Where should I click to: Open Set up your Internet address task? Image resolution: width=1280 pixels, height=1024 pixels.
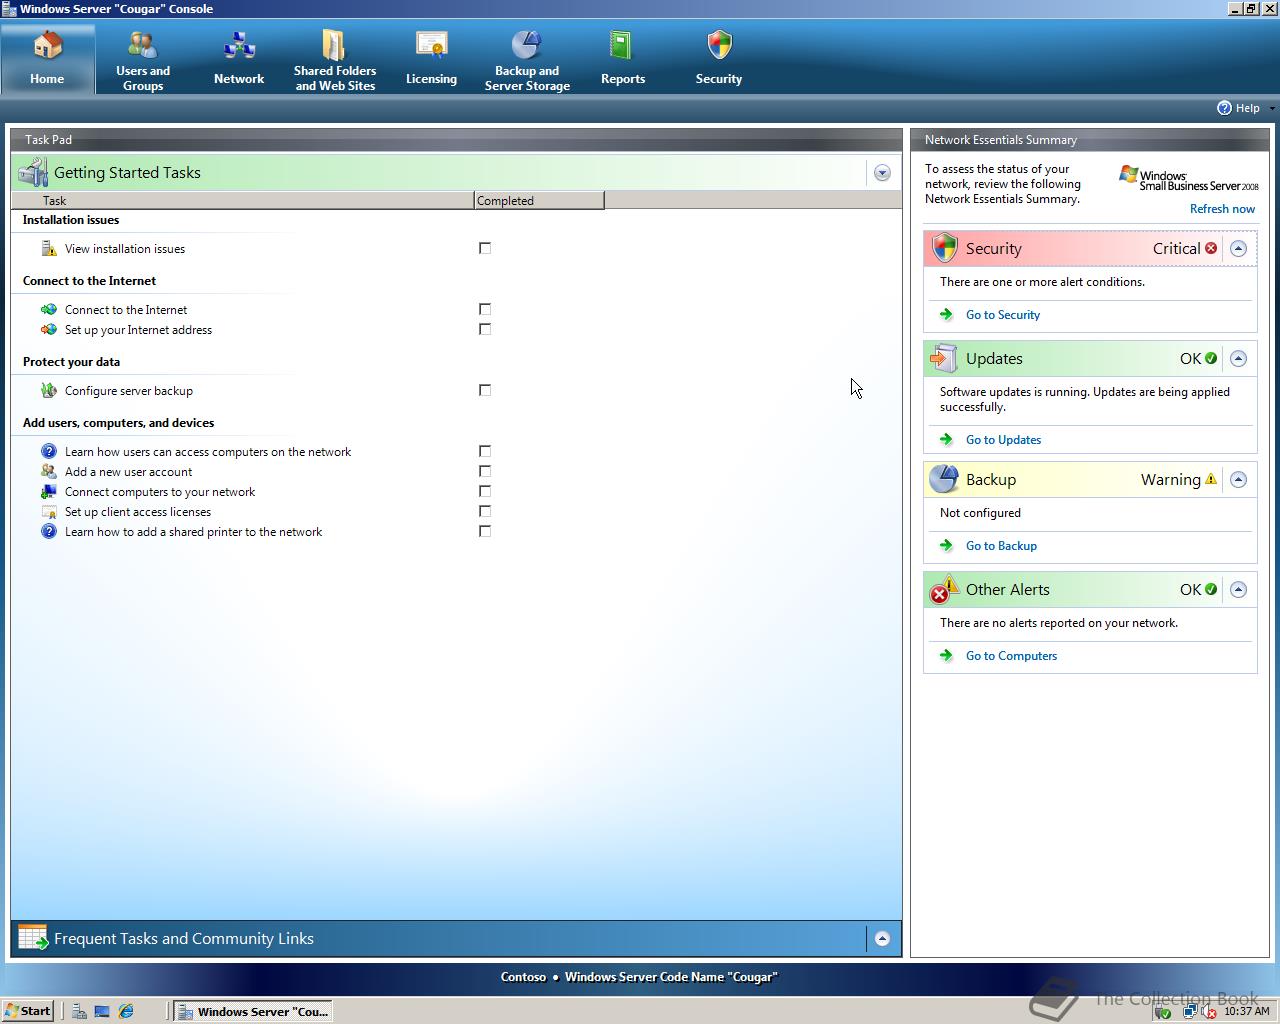[138, 330]
